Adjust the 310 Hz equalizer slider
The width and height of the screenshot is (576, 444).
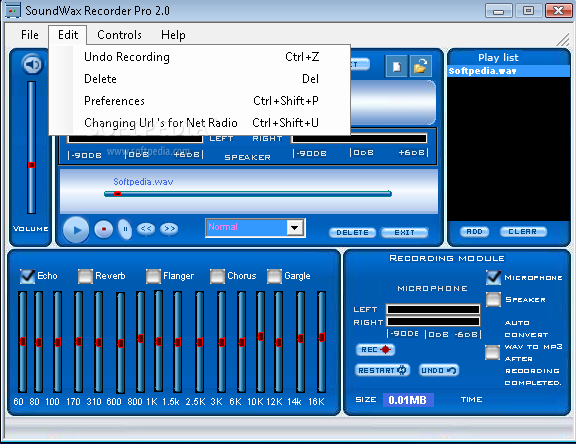coord(98,342)
